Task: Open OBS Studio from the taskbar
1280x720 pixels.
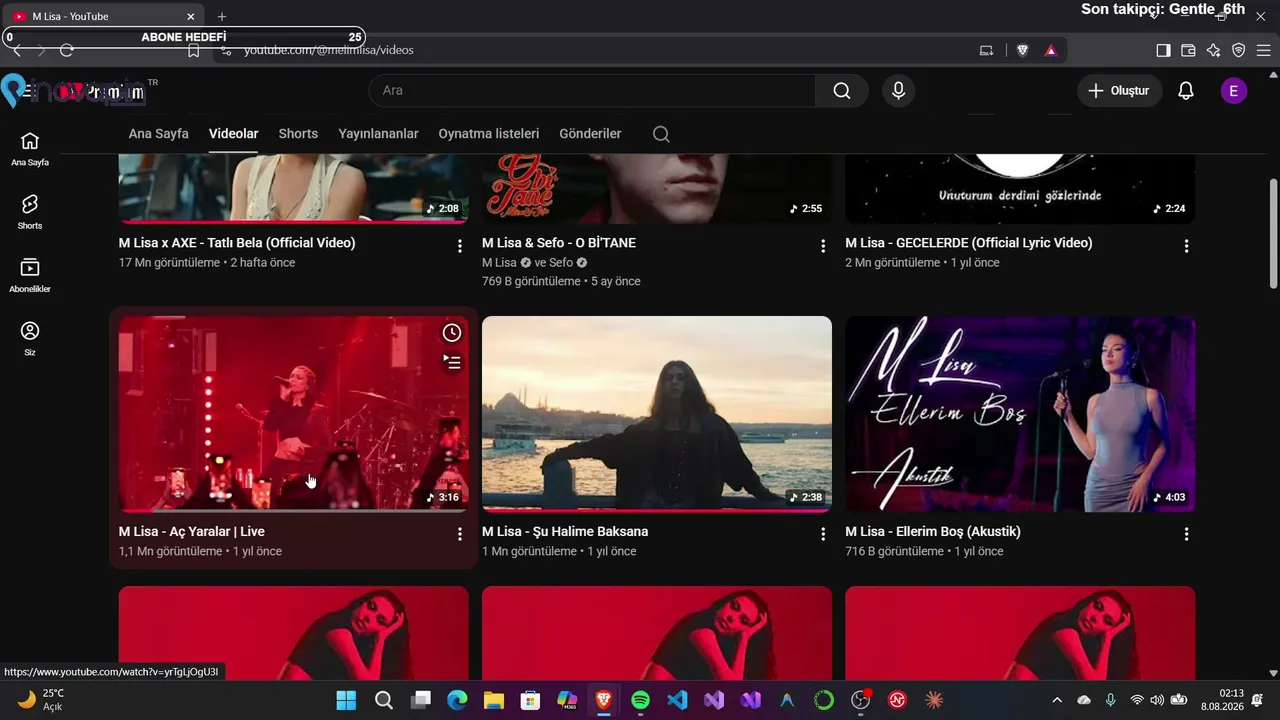Action: (x=861, y=700)
